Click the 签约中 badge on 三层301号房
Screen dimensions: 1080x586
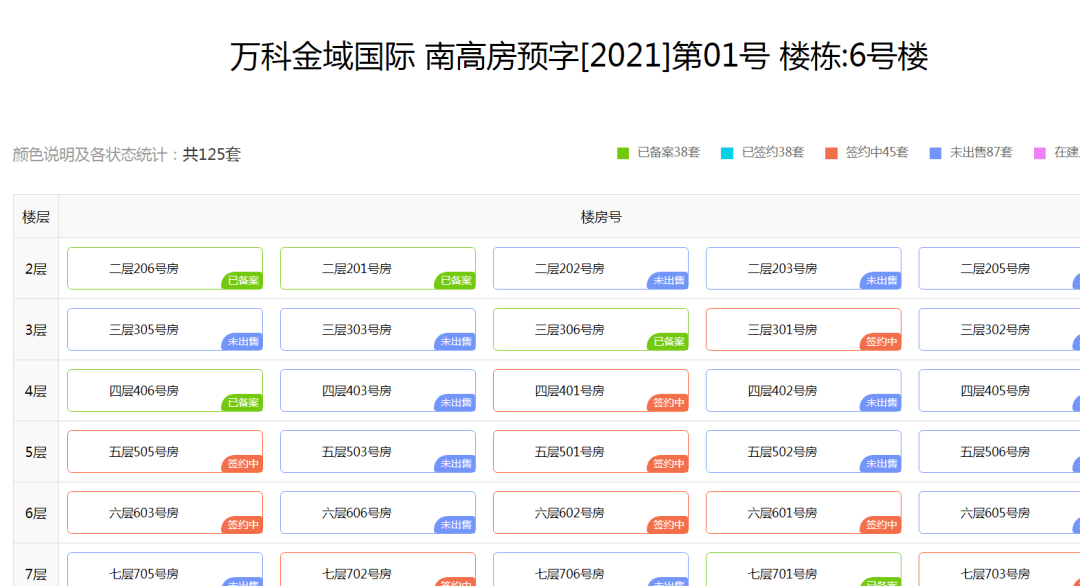tap(881, 342)
